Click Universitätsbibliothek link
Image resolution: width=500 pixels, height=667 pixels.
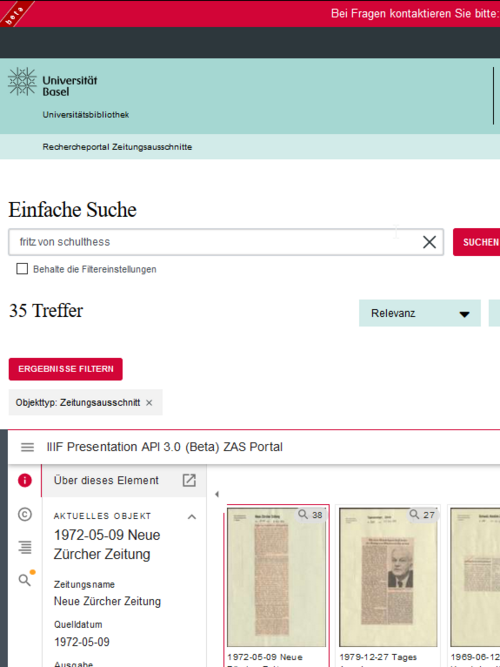coord(86,114)
